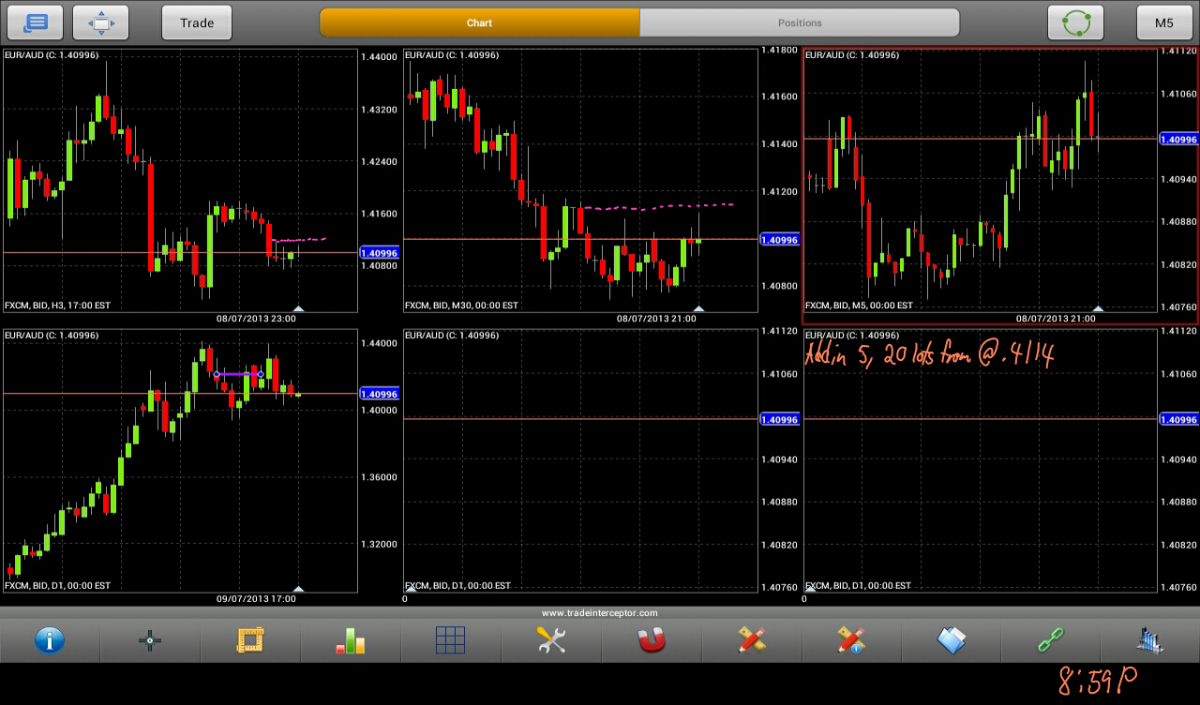Image resolution: width=1200 pixels, height=705 pixels.
Task: Open the Trade button
Action: click(197, 22)
